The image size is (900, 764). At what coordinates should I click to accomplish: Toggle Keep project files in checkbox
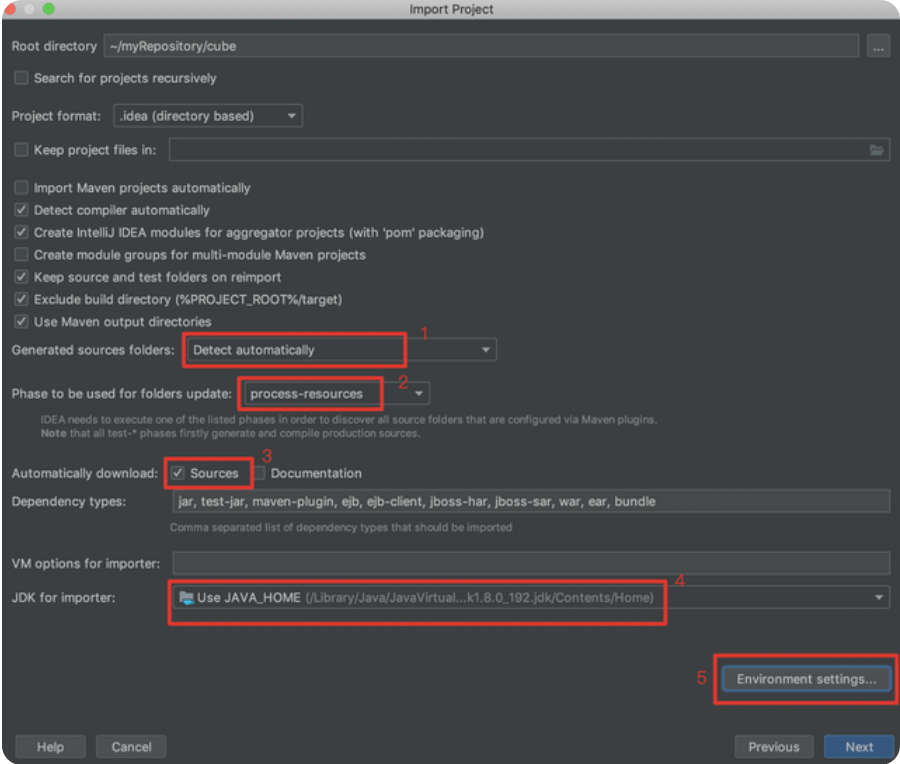click(x=21, y=150)
